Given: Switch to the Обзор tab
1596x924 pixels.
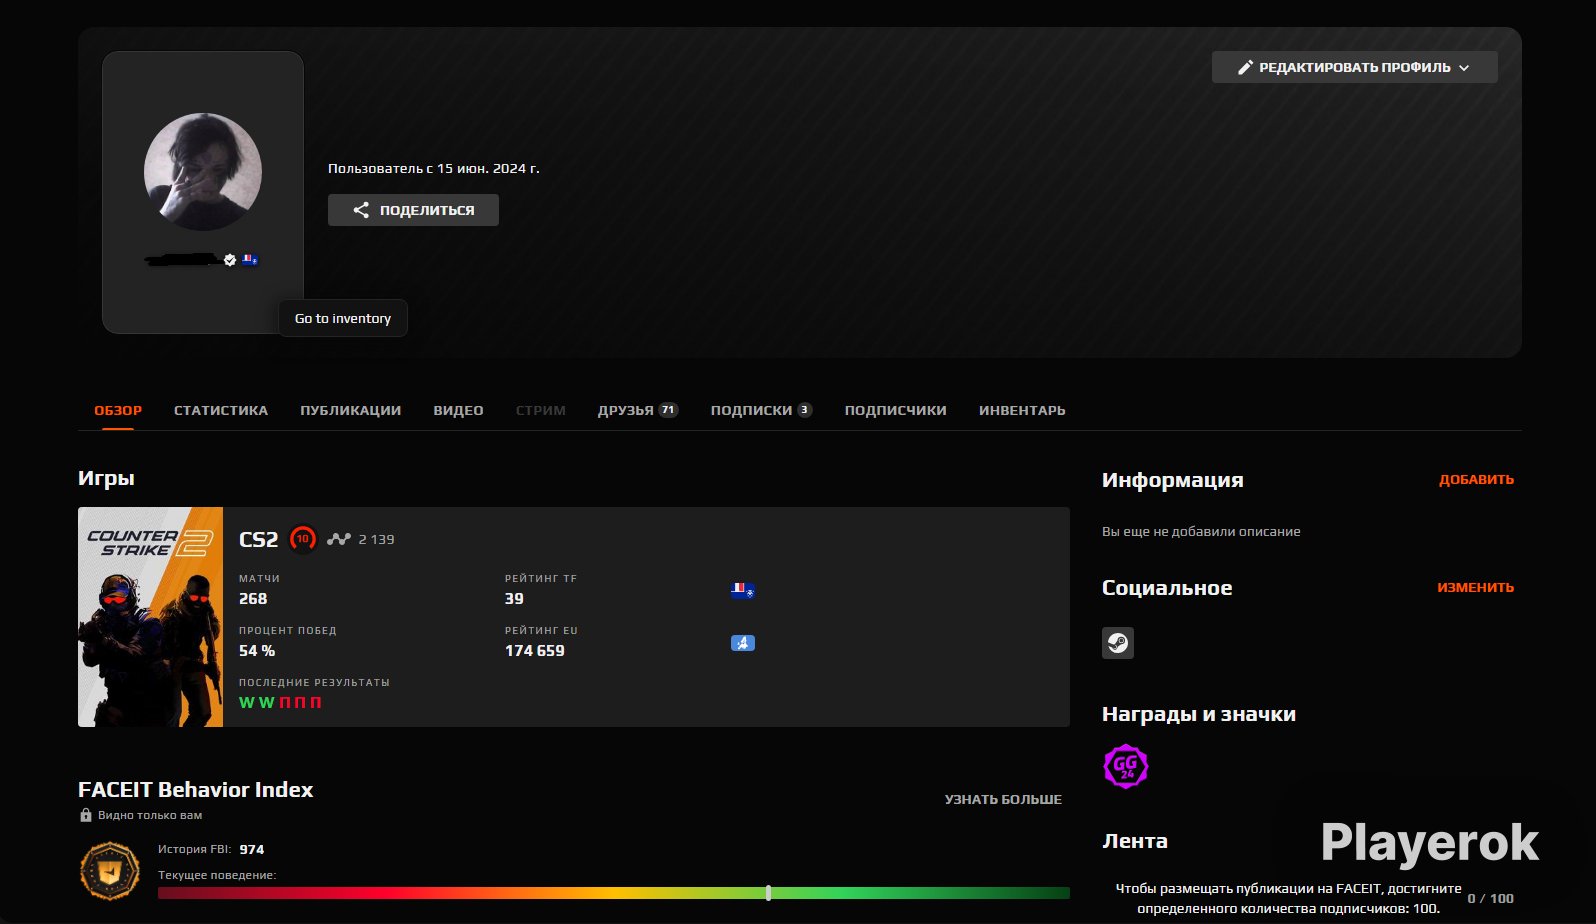Looking at the screenshot, I should [x=118, y=410].
